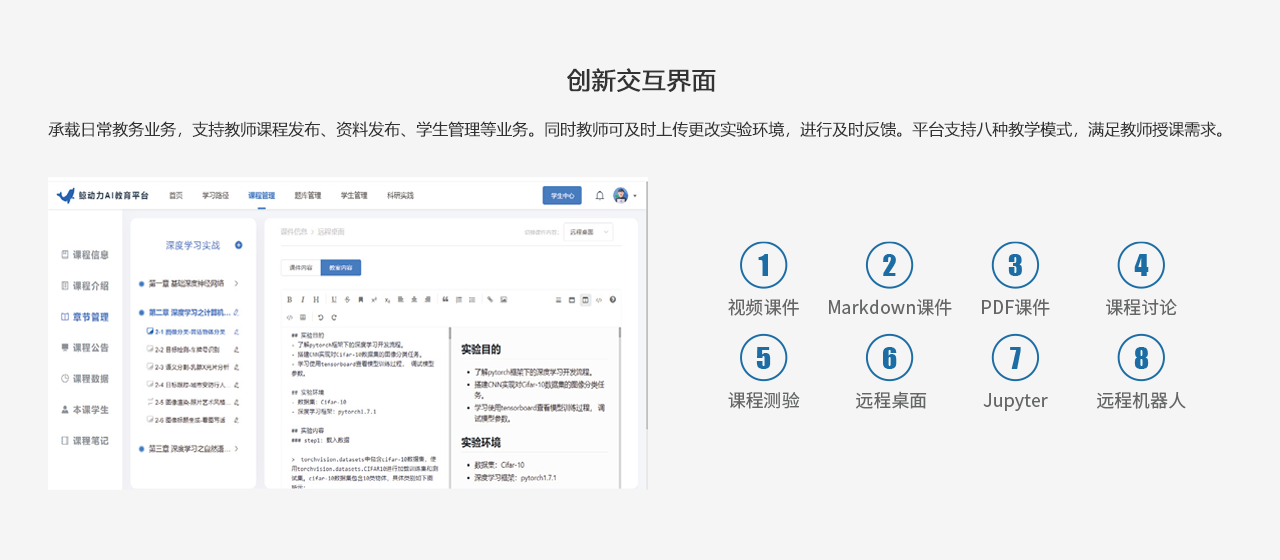Image resolution: width=1280 pixels, height=560 pixels.
Task: Expand the 第三章 chapter in the tree
Action: tap(236, 449)
